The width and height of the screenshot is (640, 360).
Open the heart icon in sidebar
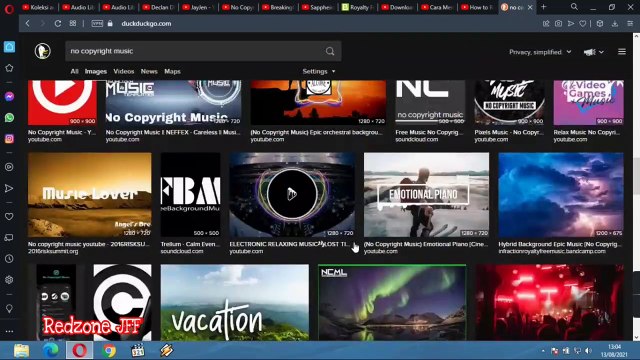(9, 216)
